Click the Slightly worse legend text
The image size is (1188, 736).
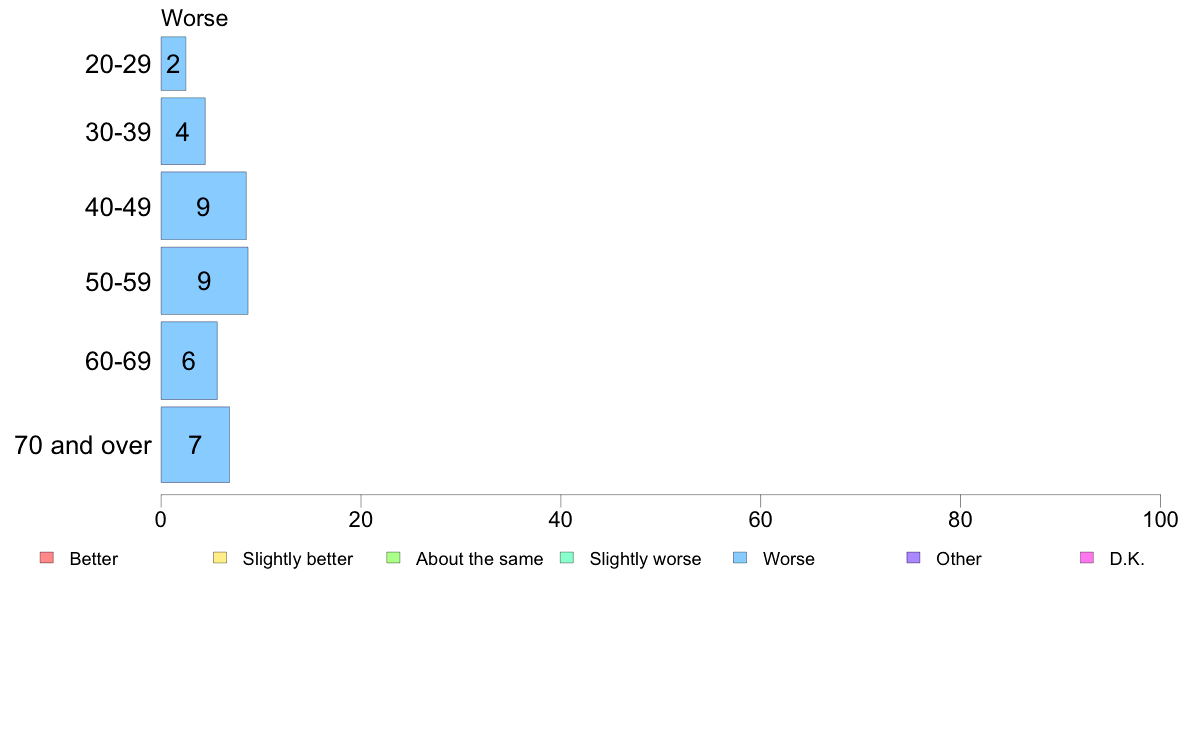tap(646, 559)
